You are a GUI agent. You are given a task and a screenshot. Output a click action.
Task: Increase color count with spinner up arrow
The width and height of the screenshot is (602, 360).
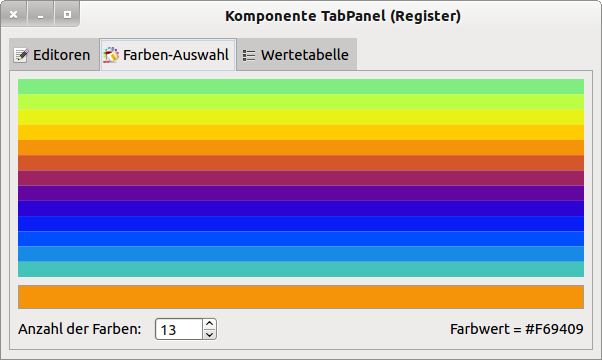coord(209,324)
